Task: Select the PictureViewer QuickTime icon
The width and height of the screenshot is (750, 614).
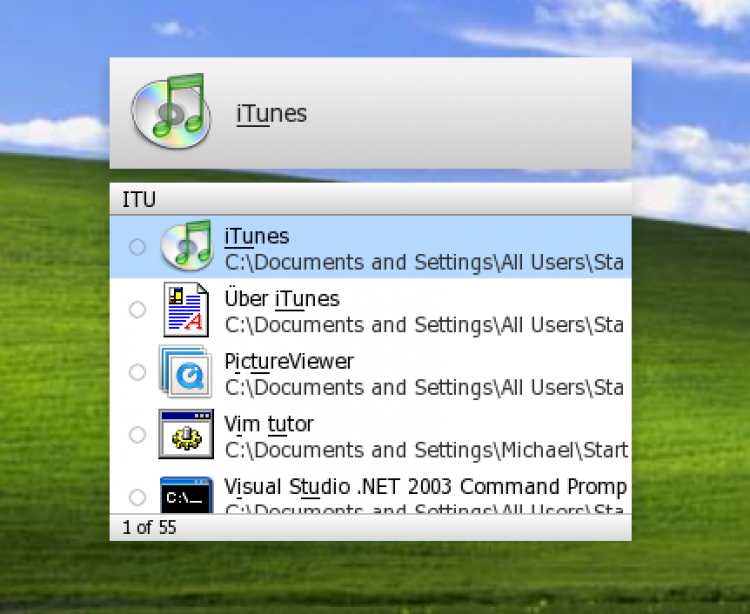Action: (186, 372)
